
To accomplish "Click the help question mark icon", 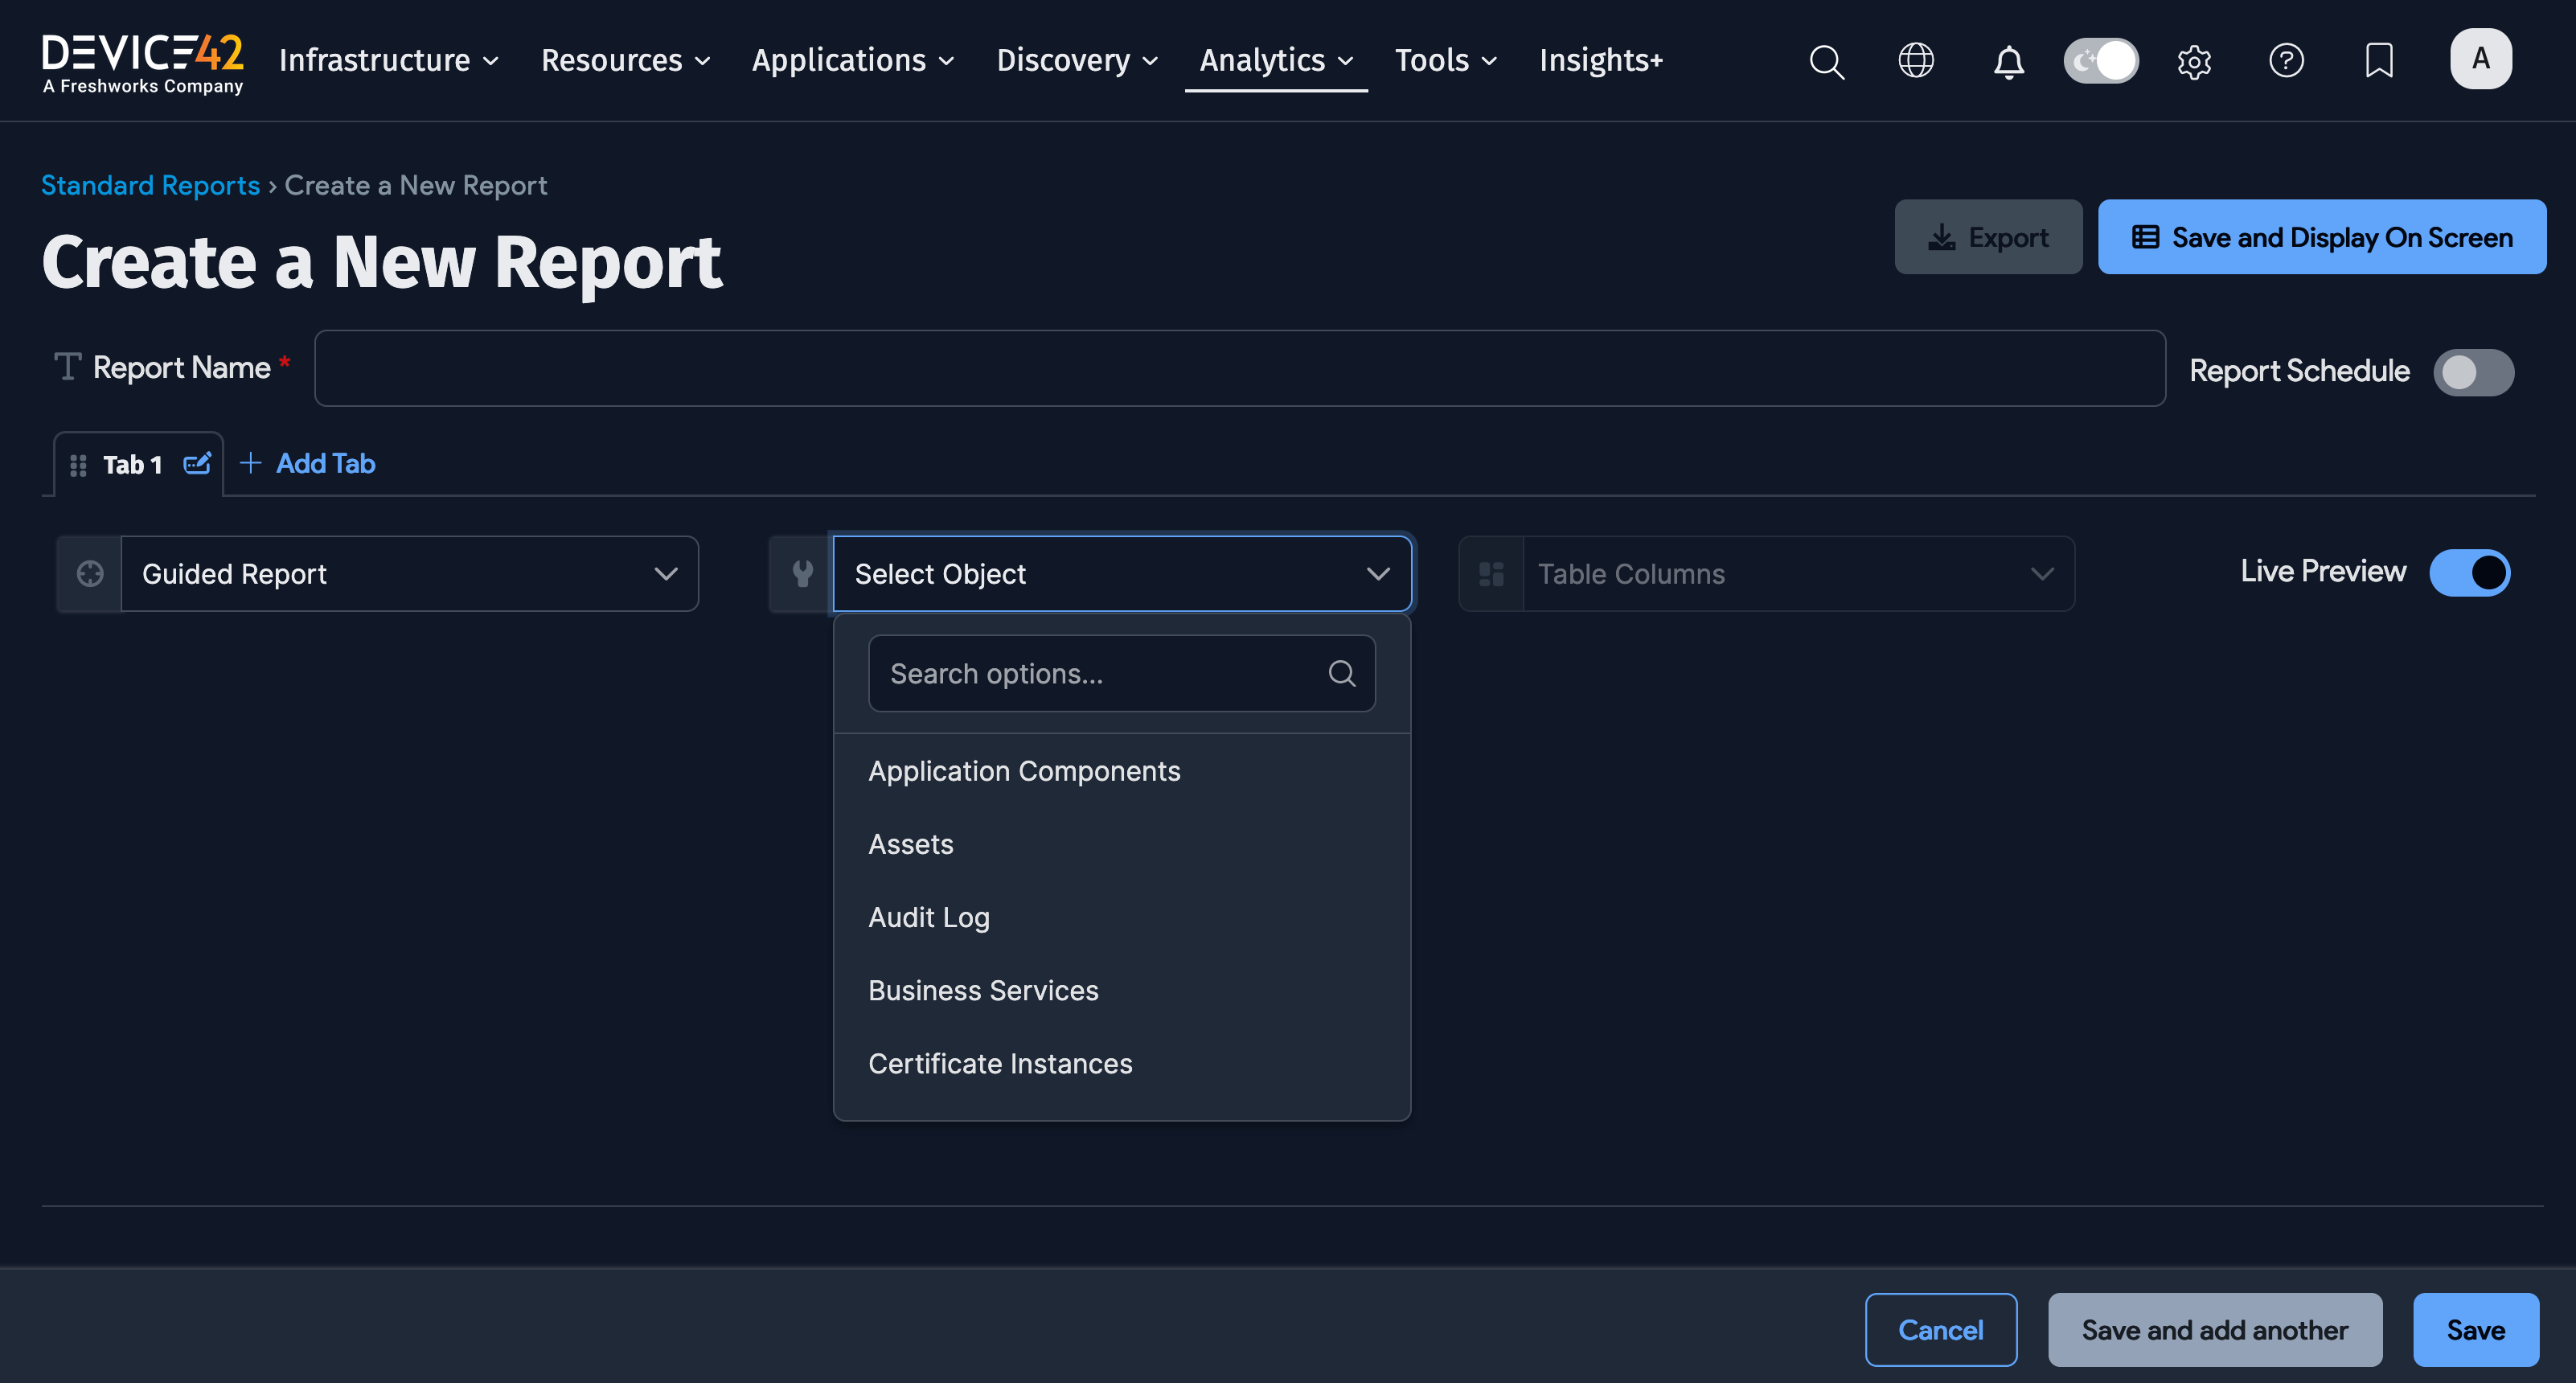I will pos(2286,61).
